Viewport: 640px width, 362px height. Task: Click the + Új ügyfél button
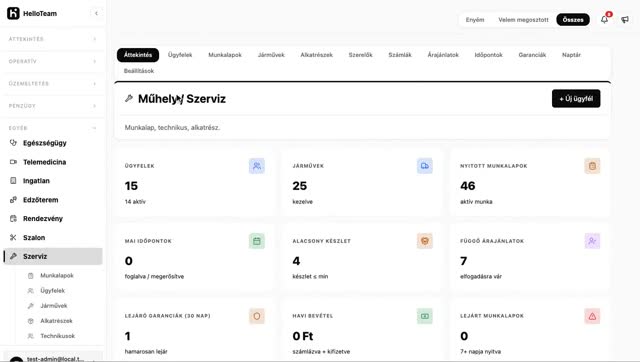pos(576,98)
